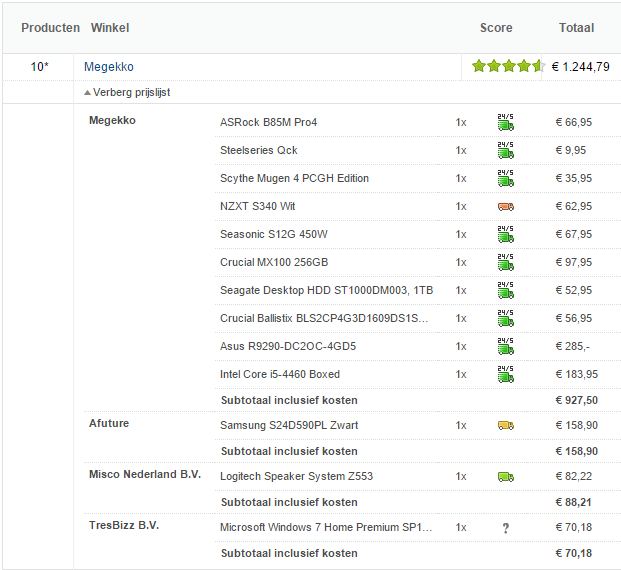
Task: Click the Score column header
Action: pyautogui.click(x=496, y=28)
